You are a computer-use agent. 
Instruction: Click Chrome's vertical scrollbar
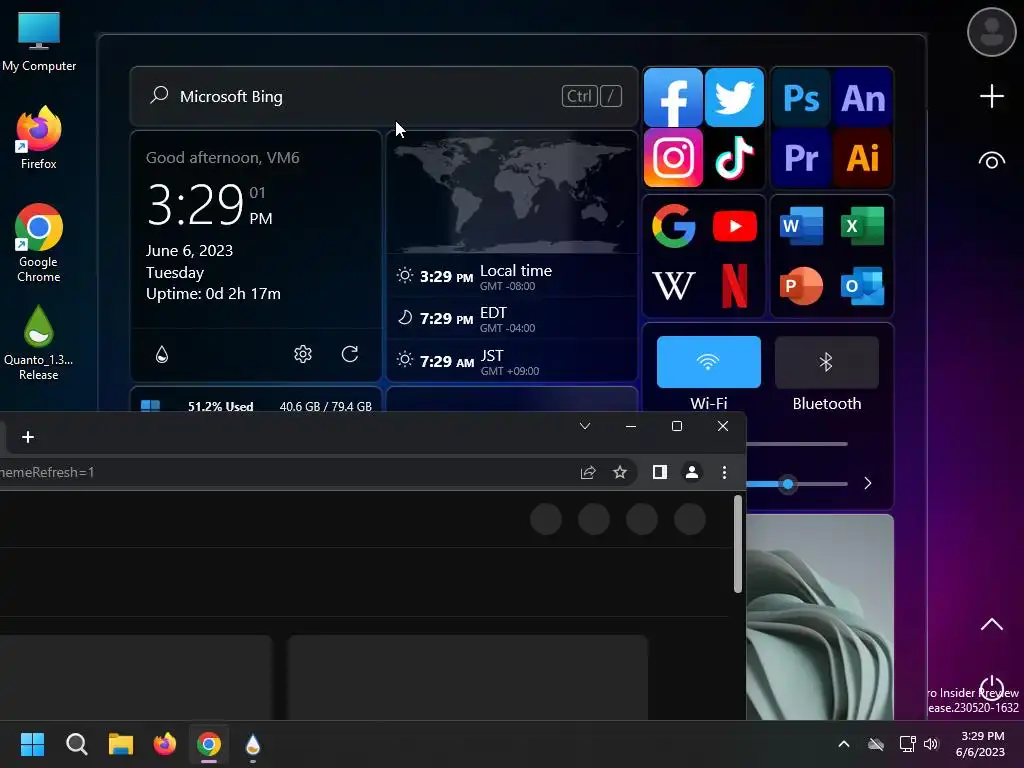pos(737,544)
